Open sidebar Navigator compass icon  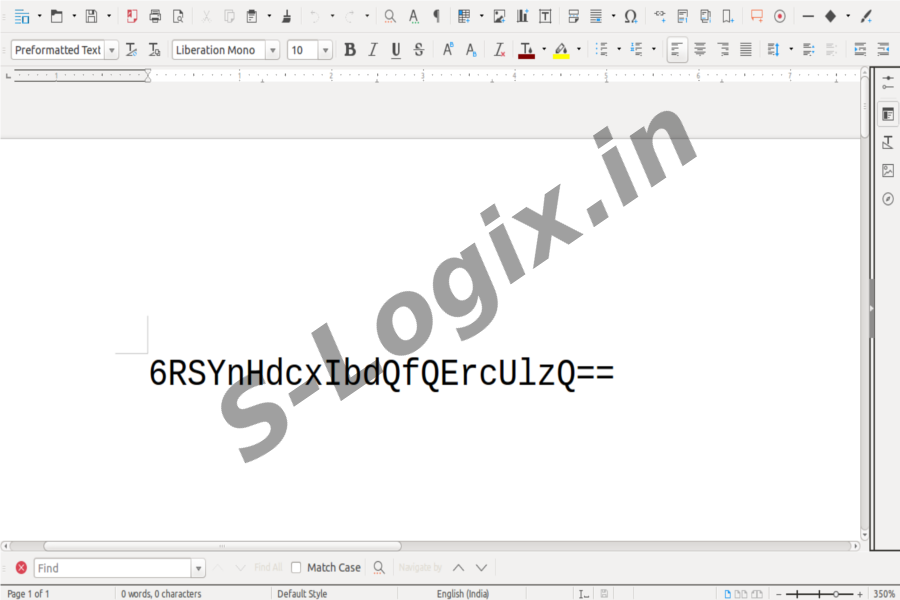[888, 199]
